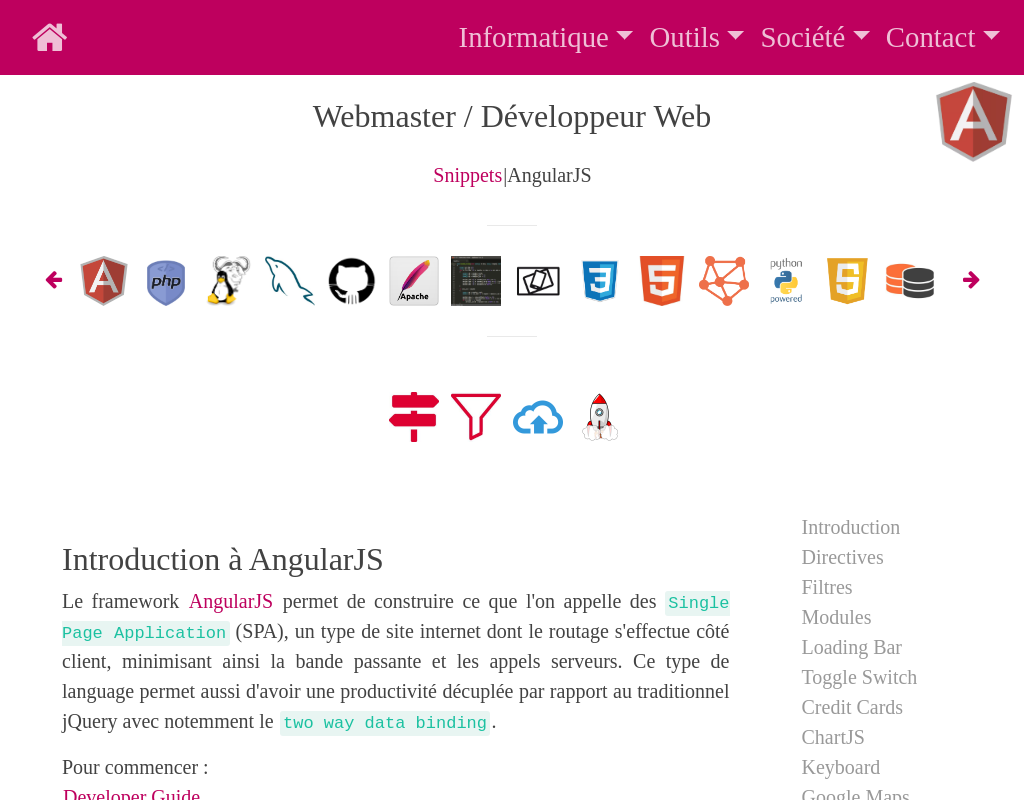Select the GitHub Octocat icon
Image resolution: width=1024 pixels, height=800 pixels.
coord(351,281)
